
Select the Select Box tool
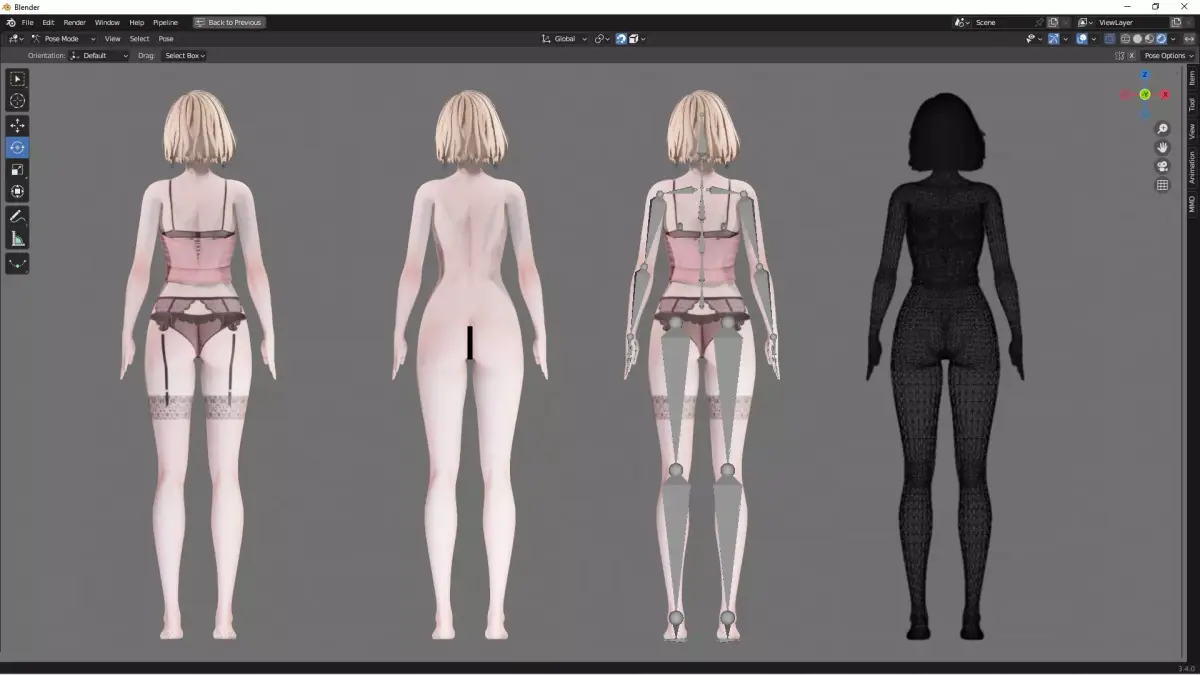tap(17, 79)
